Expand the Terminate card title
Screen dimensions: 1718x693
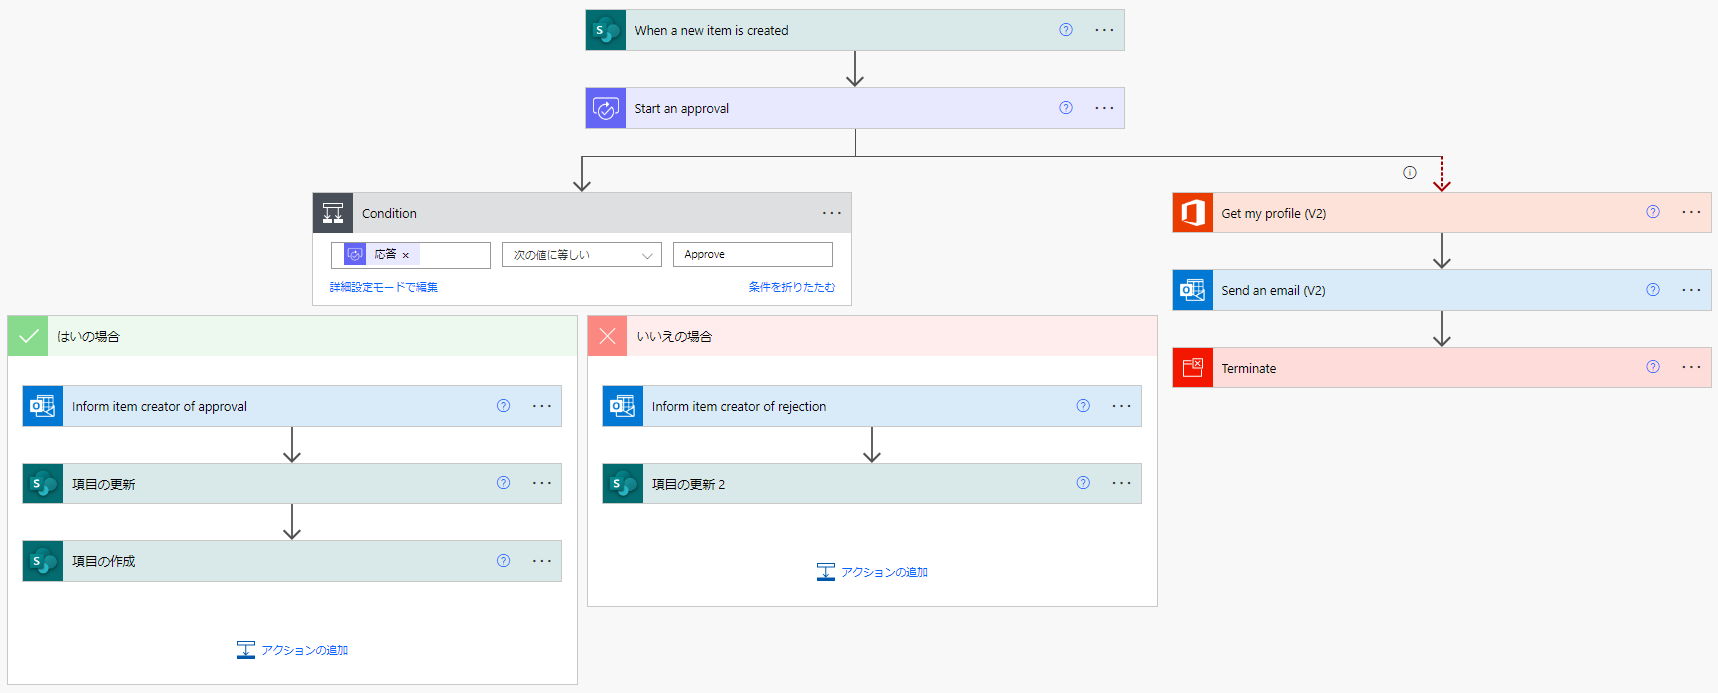coord(1248,369)
